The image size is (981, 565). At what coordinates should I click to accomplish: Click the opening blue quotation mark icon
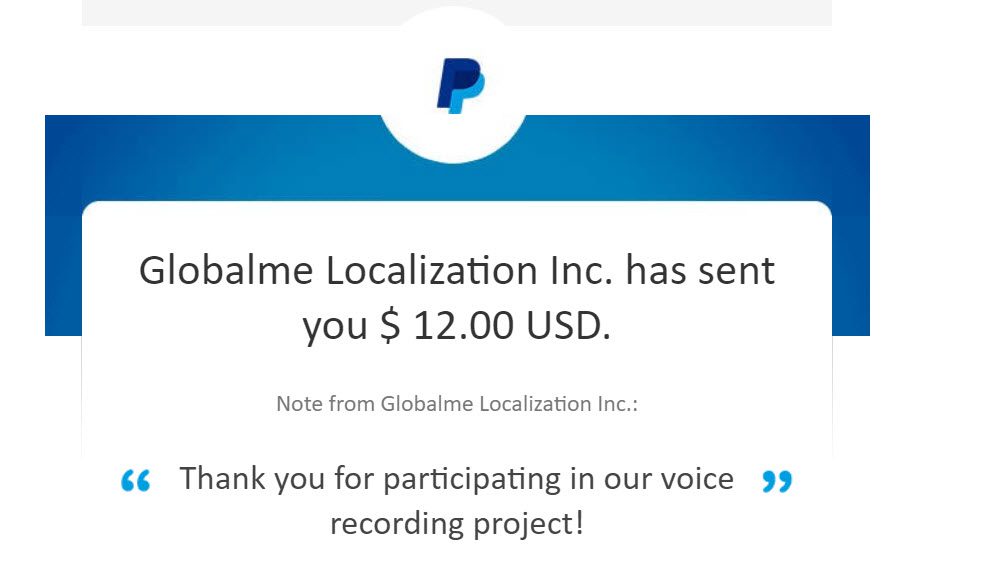136,481
